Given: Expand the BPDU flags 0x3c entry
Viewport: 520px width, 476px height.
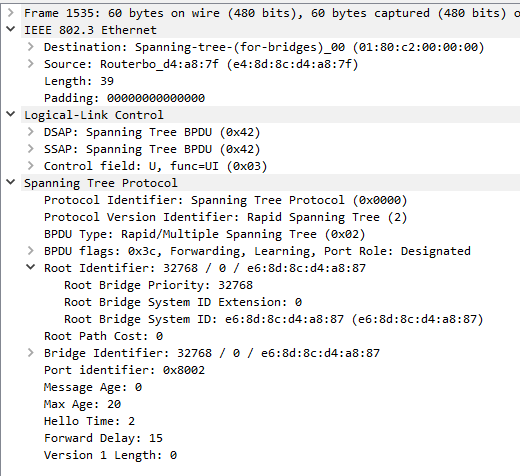Looking at the screenshot, I should 31,251.
